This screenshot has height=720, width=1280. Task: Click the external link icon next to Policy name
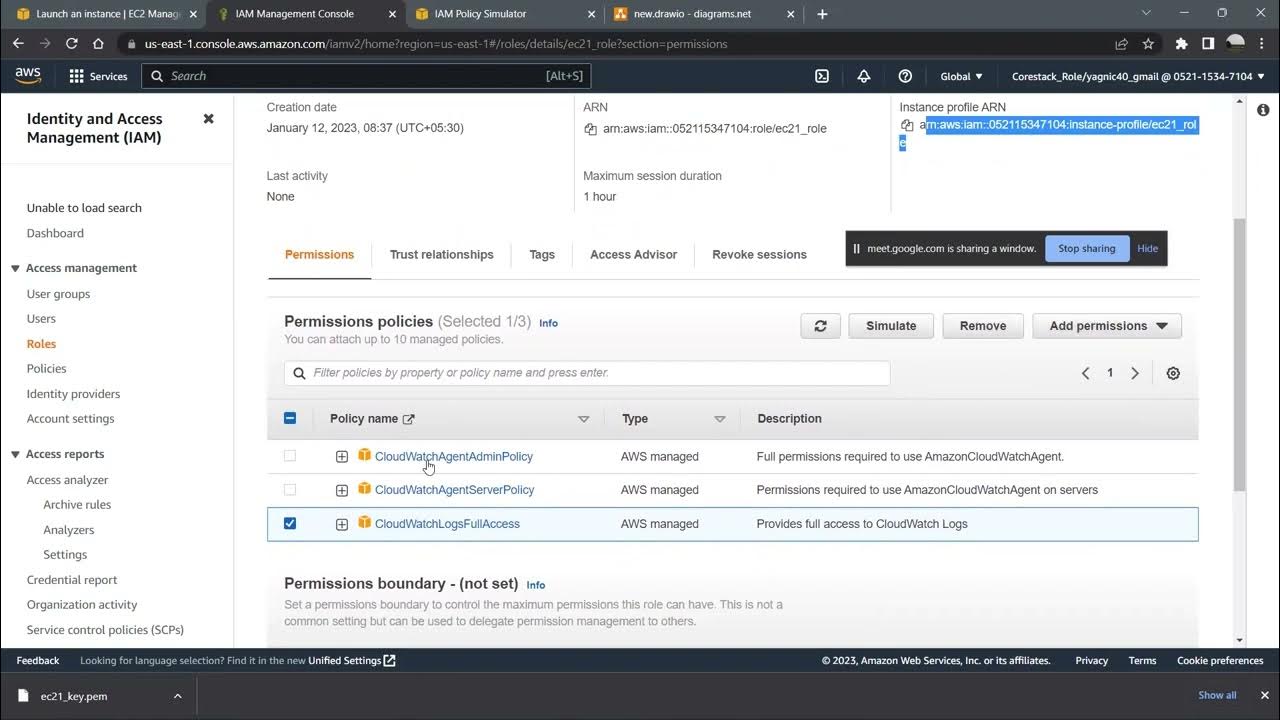[x=408, y=419]
